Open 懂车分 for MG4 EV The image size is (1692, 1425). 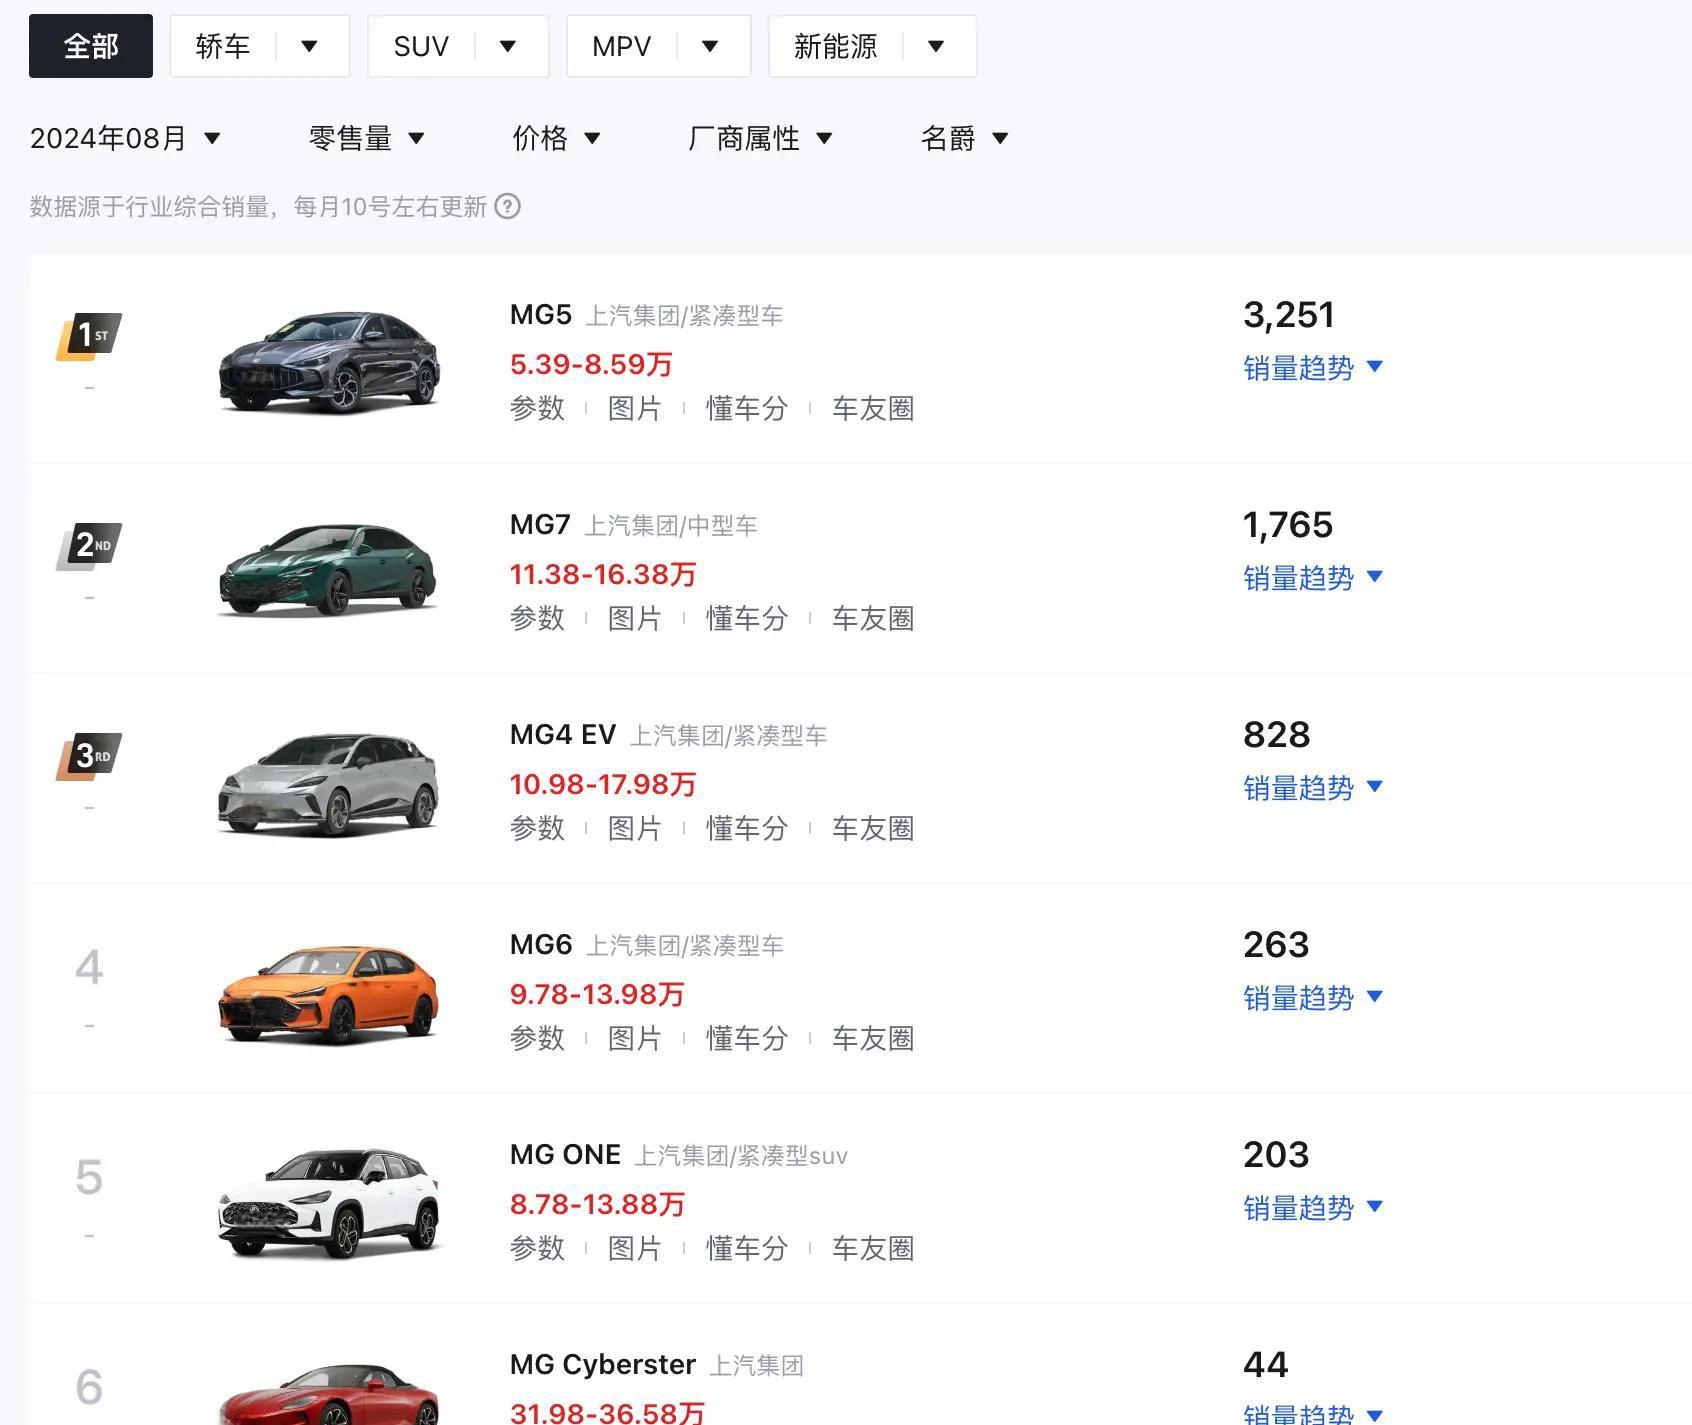pyautogui.click(x=747, y=828)
